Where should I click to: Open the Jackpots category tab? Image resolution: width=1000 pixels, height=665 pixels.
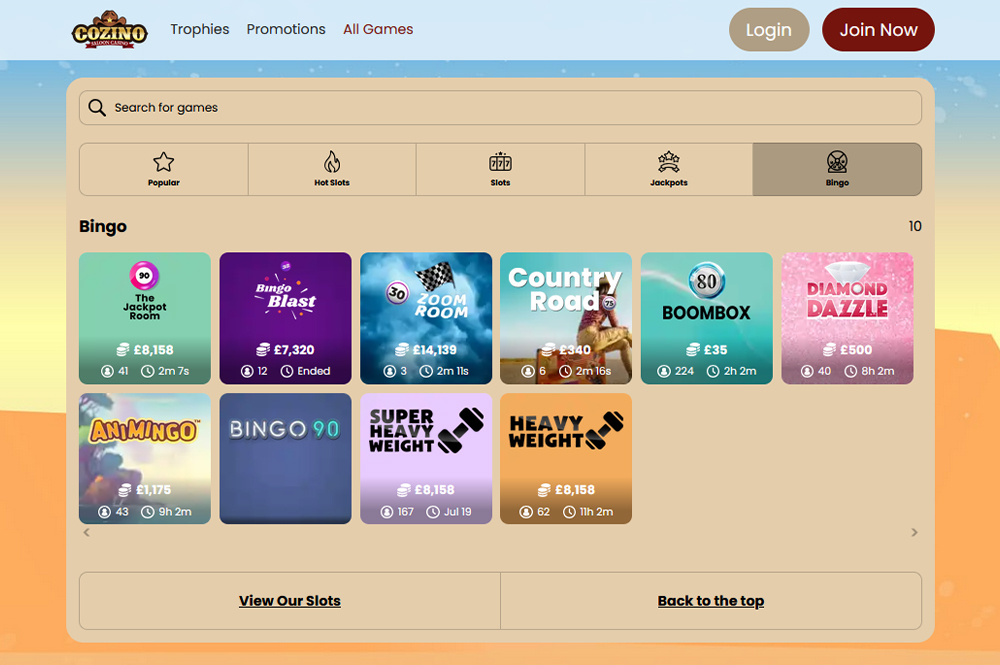click(668, 169)
